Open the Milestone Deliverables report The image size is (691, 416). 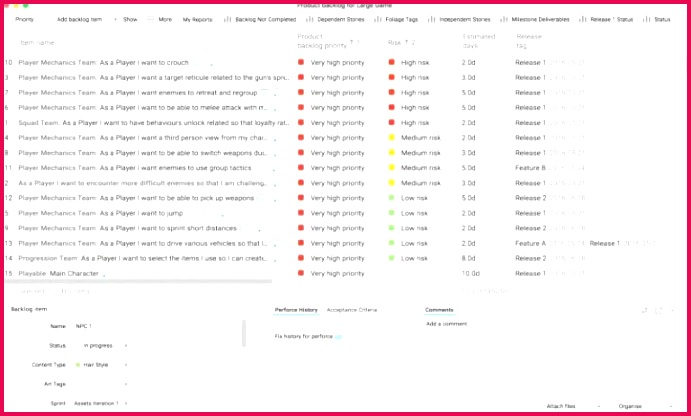click(540, 19)
